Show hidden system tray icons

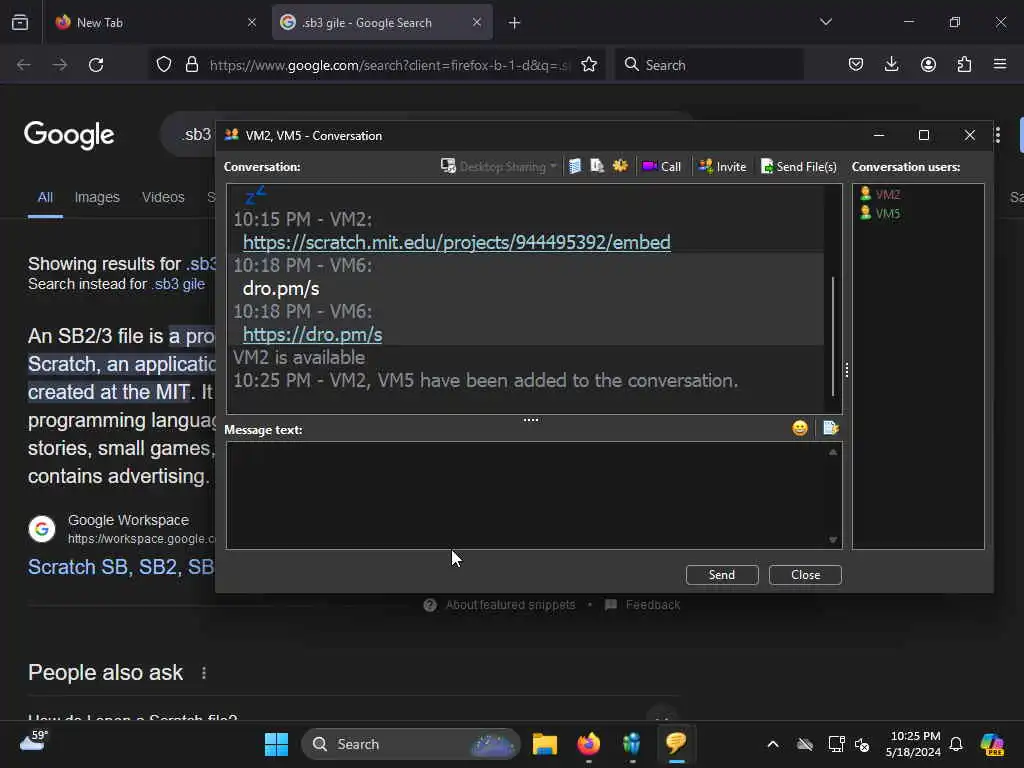(x=773, y=744)
